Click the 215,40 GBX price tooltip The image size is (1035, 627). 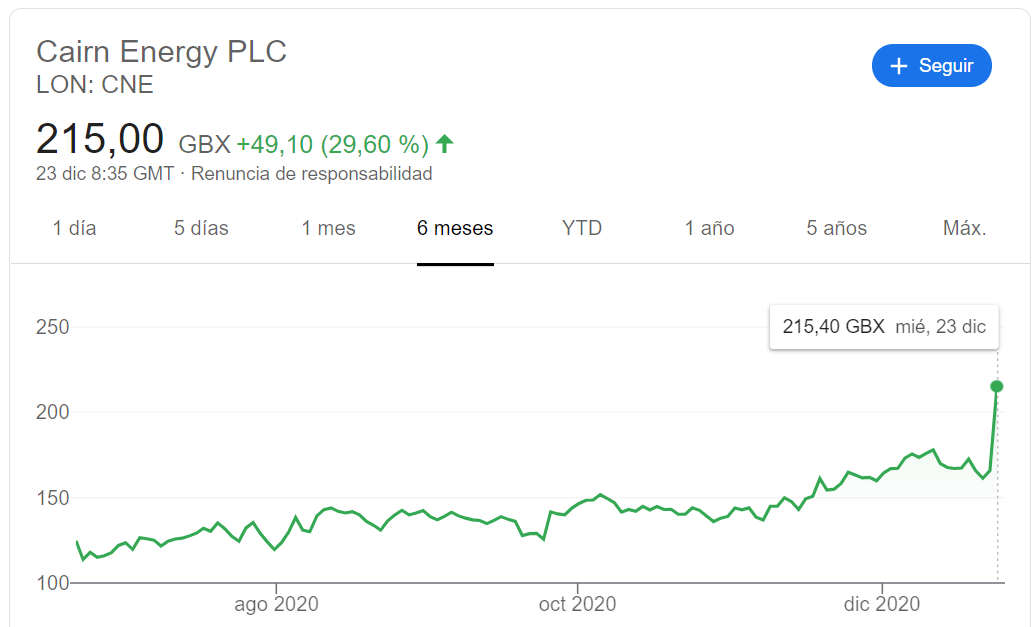pyautogui.click(x=884, y=327)
